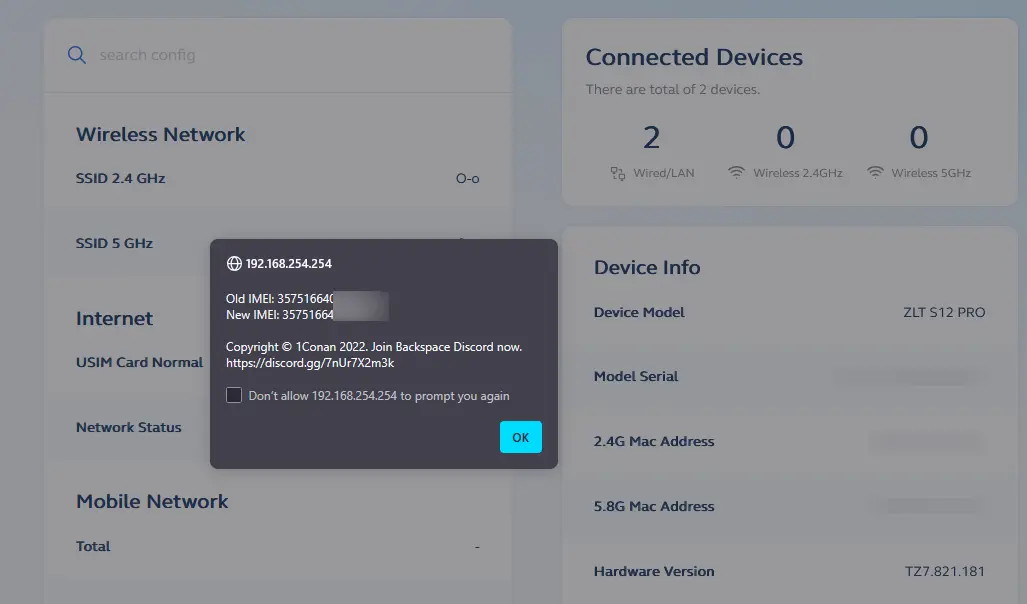The height and width of the screenshot is (604, 1027).
Task: Tick the Don't allow prompt again checkbox
Action: [234, 395]
